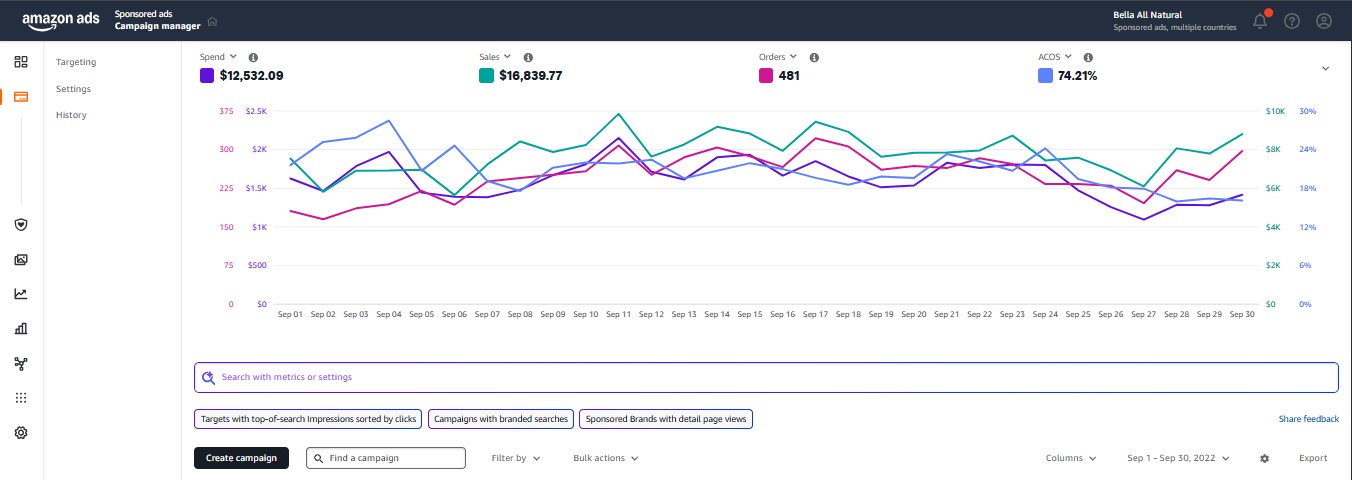Viewport: 1352px width, 480px height.
Task: Click the Share feedback link
Action: point(1308,419)
